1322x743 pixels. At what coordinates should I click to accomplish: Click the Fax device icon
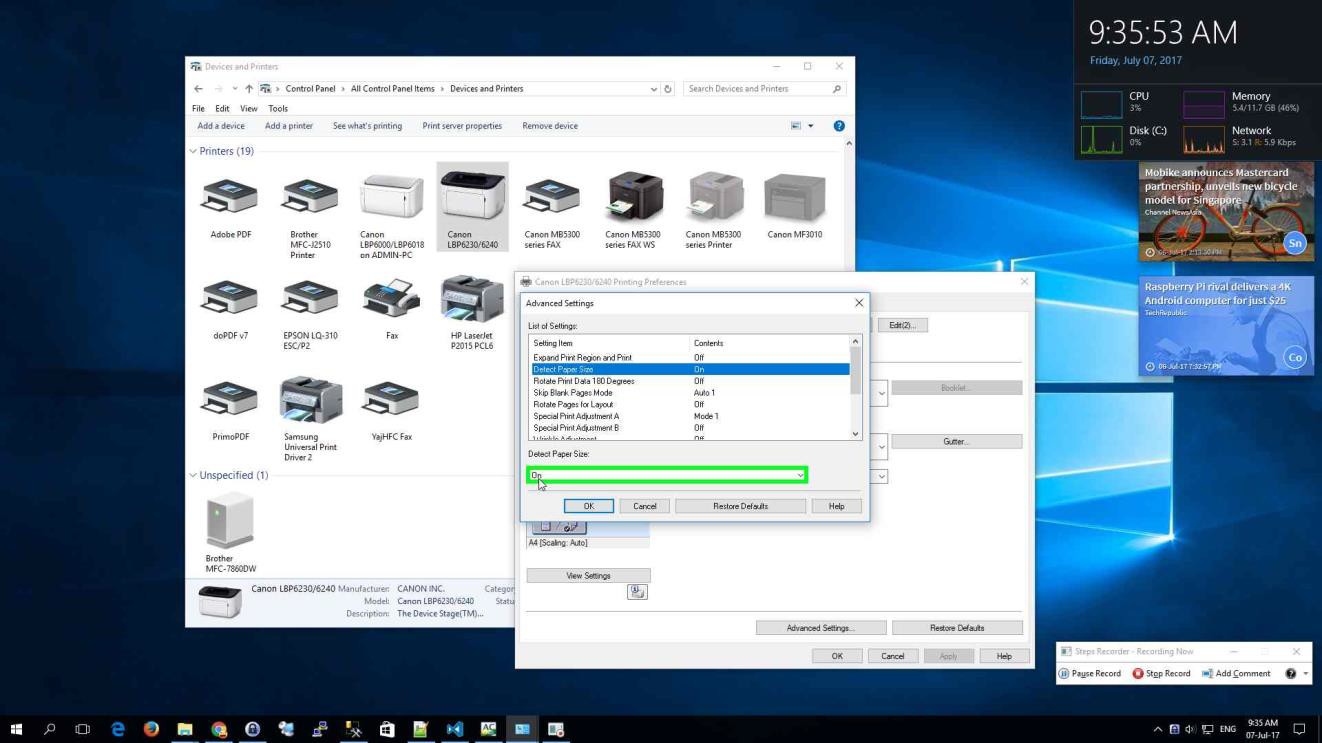pyautogui.click(x=391, y=300)
